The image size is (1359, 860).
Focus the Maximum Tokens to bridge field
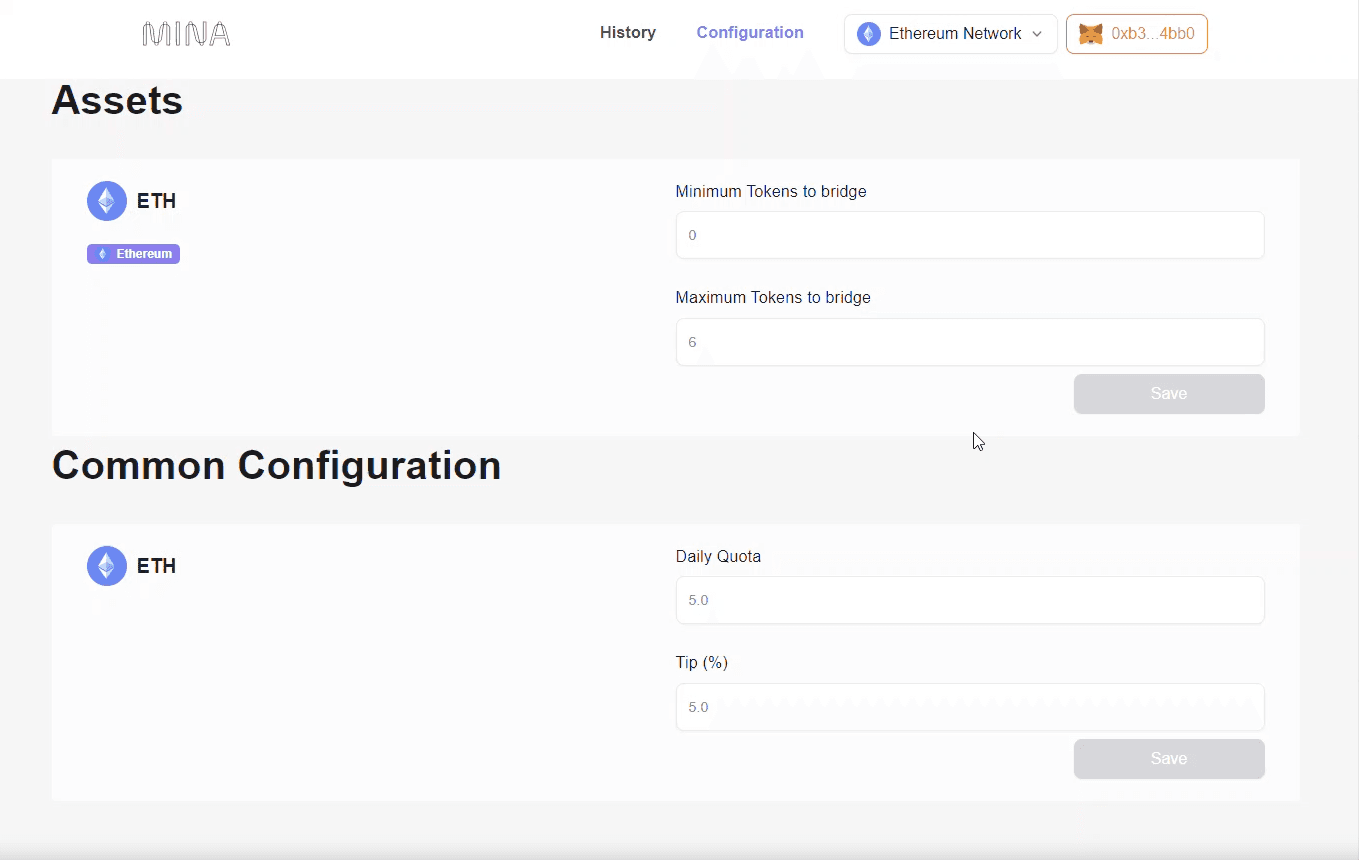click(x=970, y=342)
